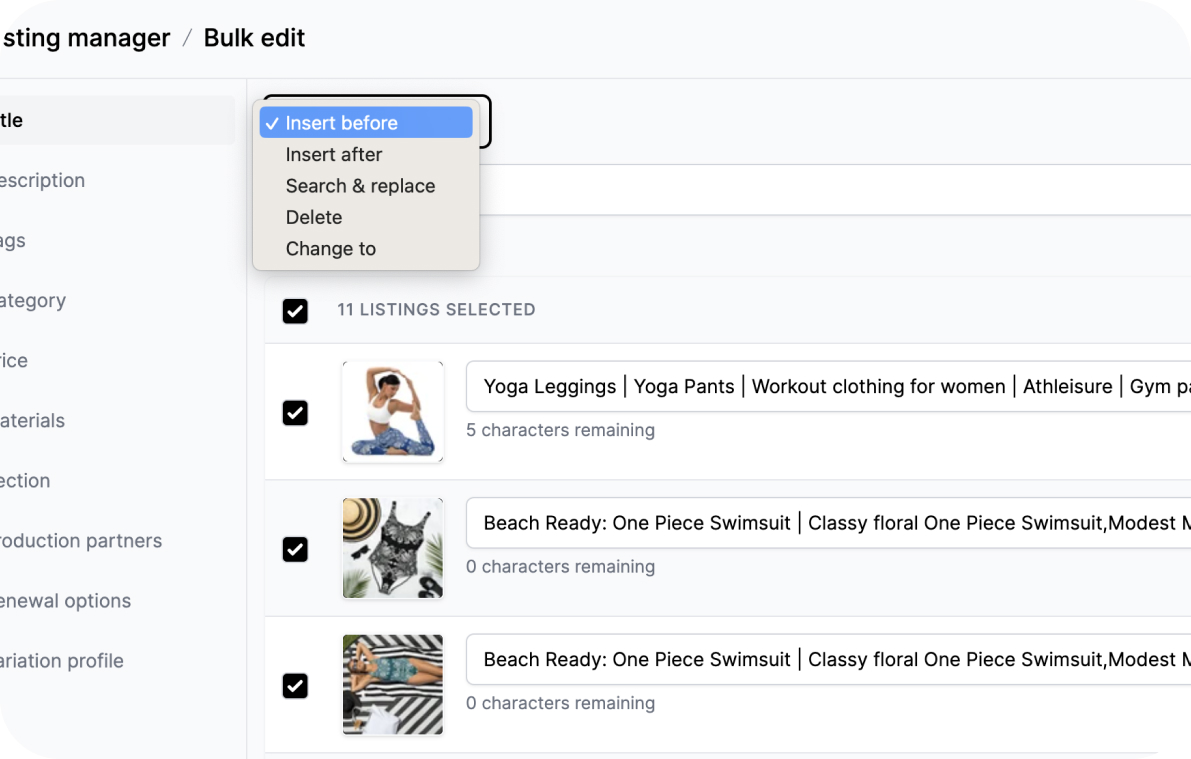Go to the Materials section
The image size is (1191, 759).
(x=60, y=420)
